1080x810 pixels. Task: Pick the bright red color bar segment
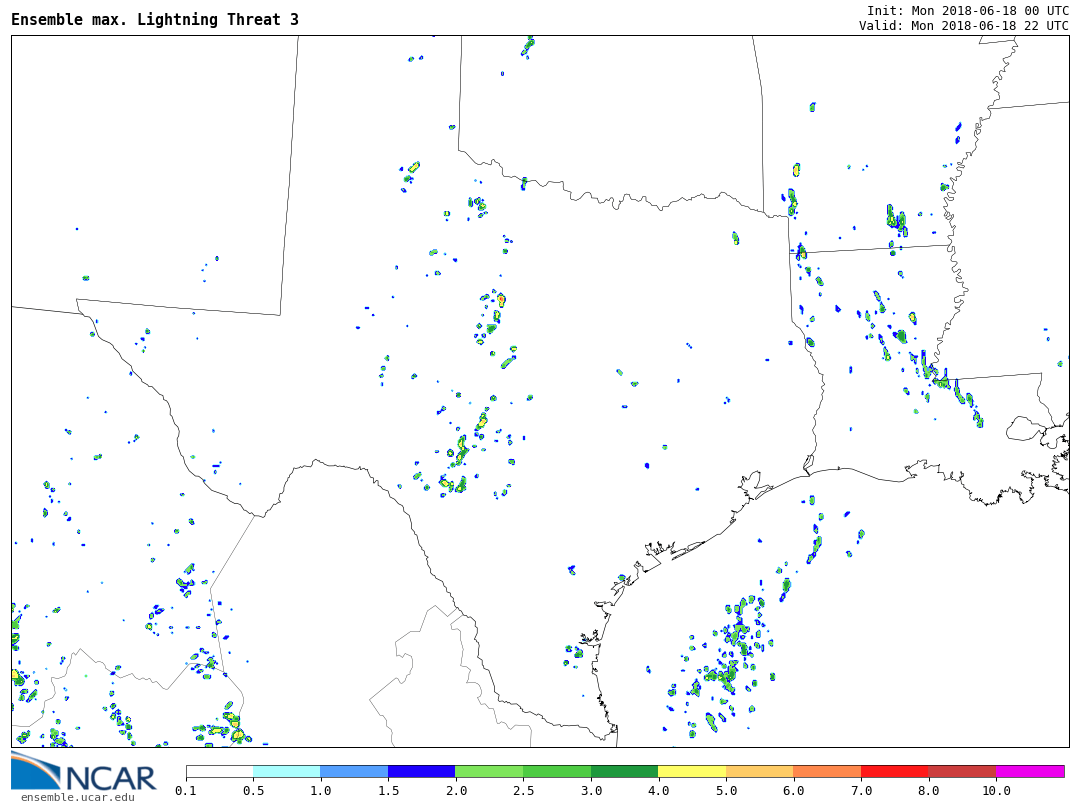coord(894,771)
